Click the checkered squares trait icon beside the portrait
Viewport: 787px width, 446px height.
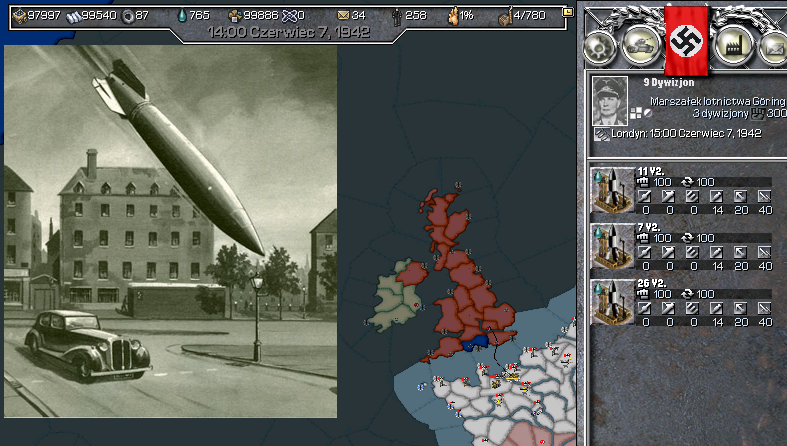[636, 114]
